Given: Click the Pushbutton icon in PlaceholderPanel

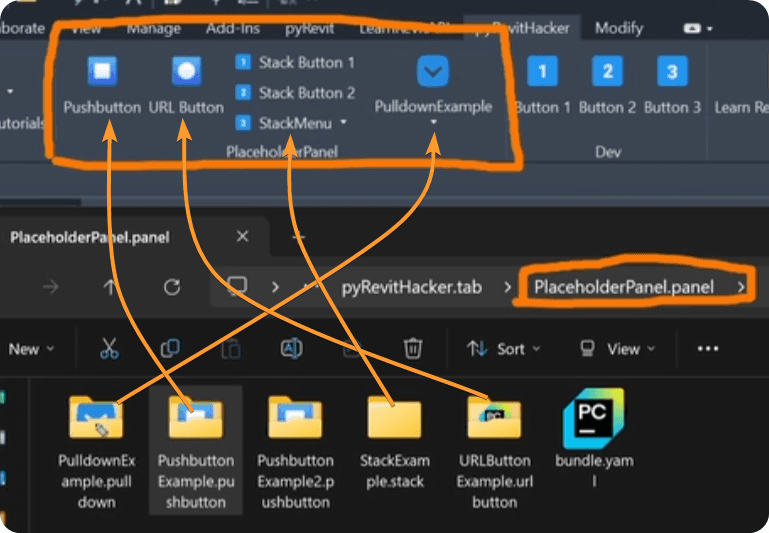Looking at the screenshot, I should [102, 71].
